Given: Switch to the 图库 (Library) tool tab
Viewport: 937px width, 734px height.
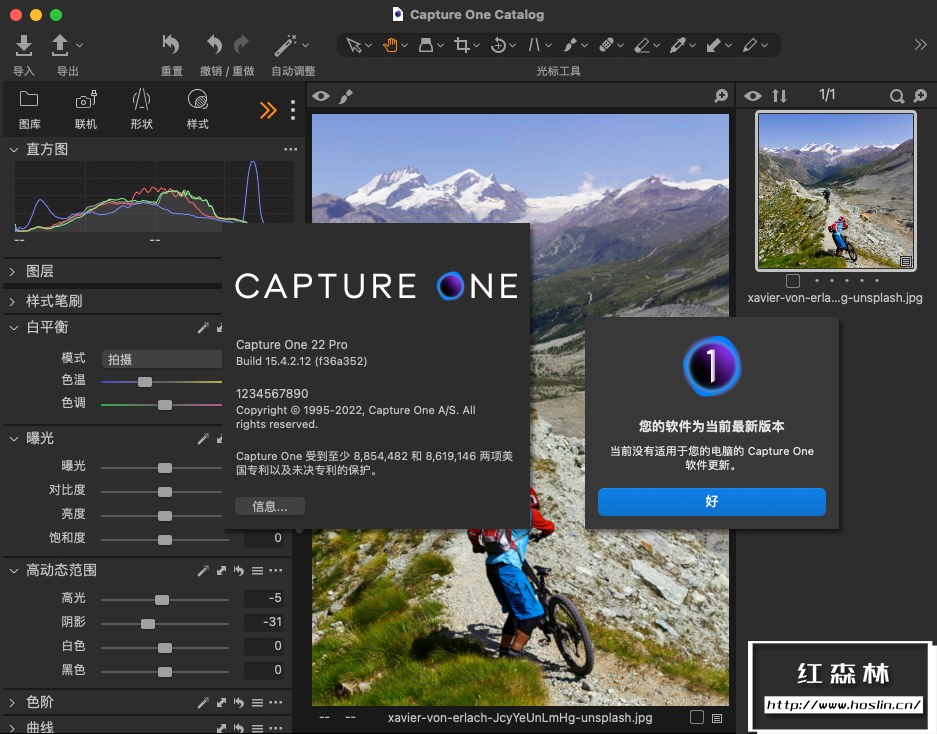Looking at the screenshot, I should point(30,109).
